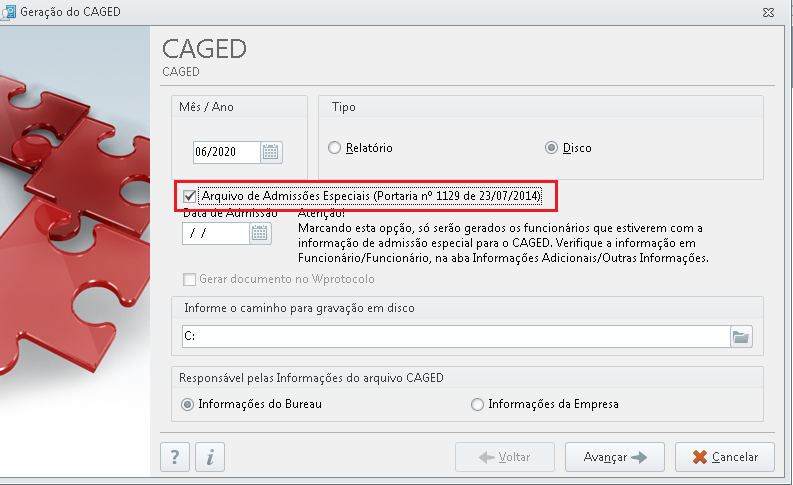Click the italic i information button

point(210,457)
